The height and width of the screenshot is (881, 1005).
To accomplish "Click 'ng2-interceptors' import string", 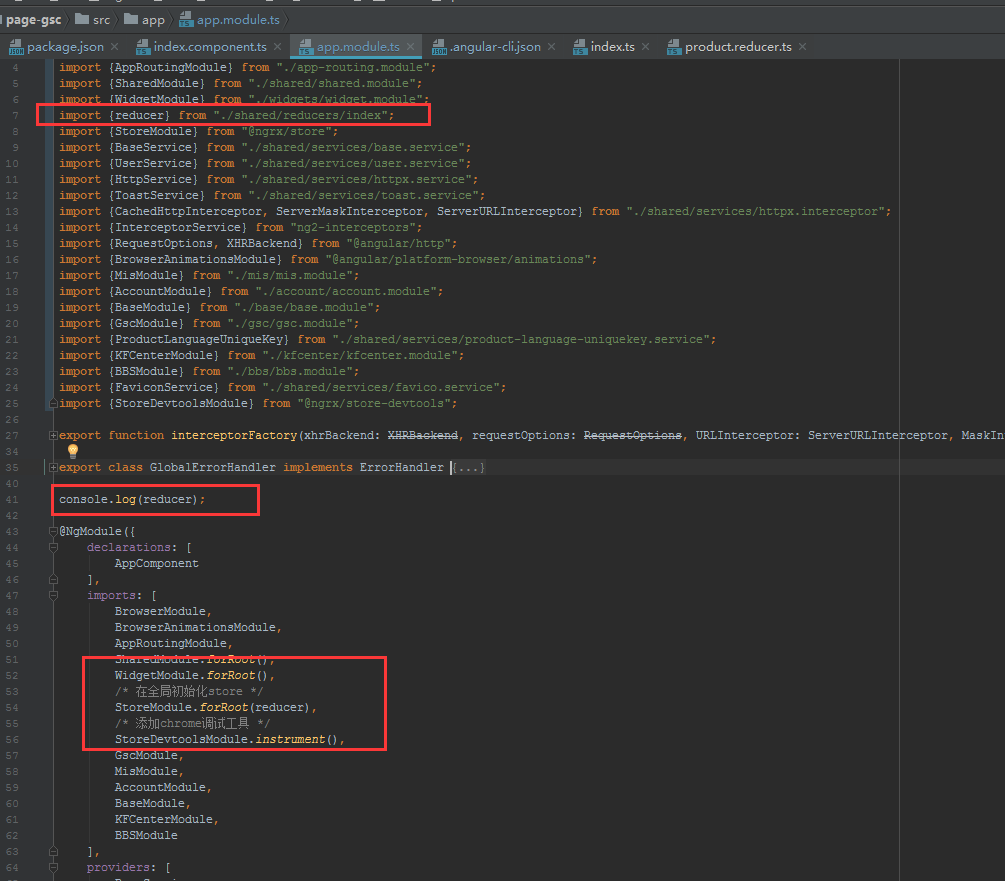I will click(x=353, y=227).
